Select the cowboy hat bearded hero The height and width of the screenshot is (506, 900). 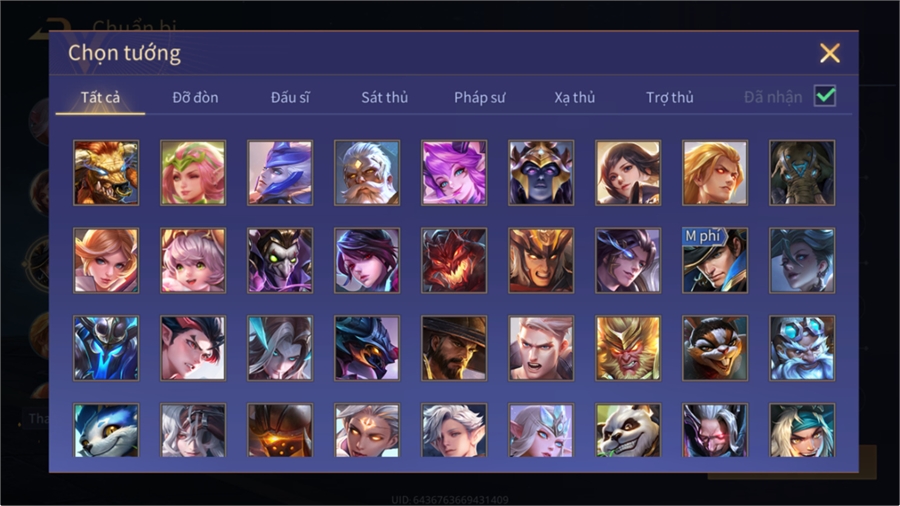coord(454,348)
